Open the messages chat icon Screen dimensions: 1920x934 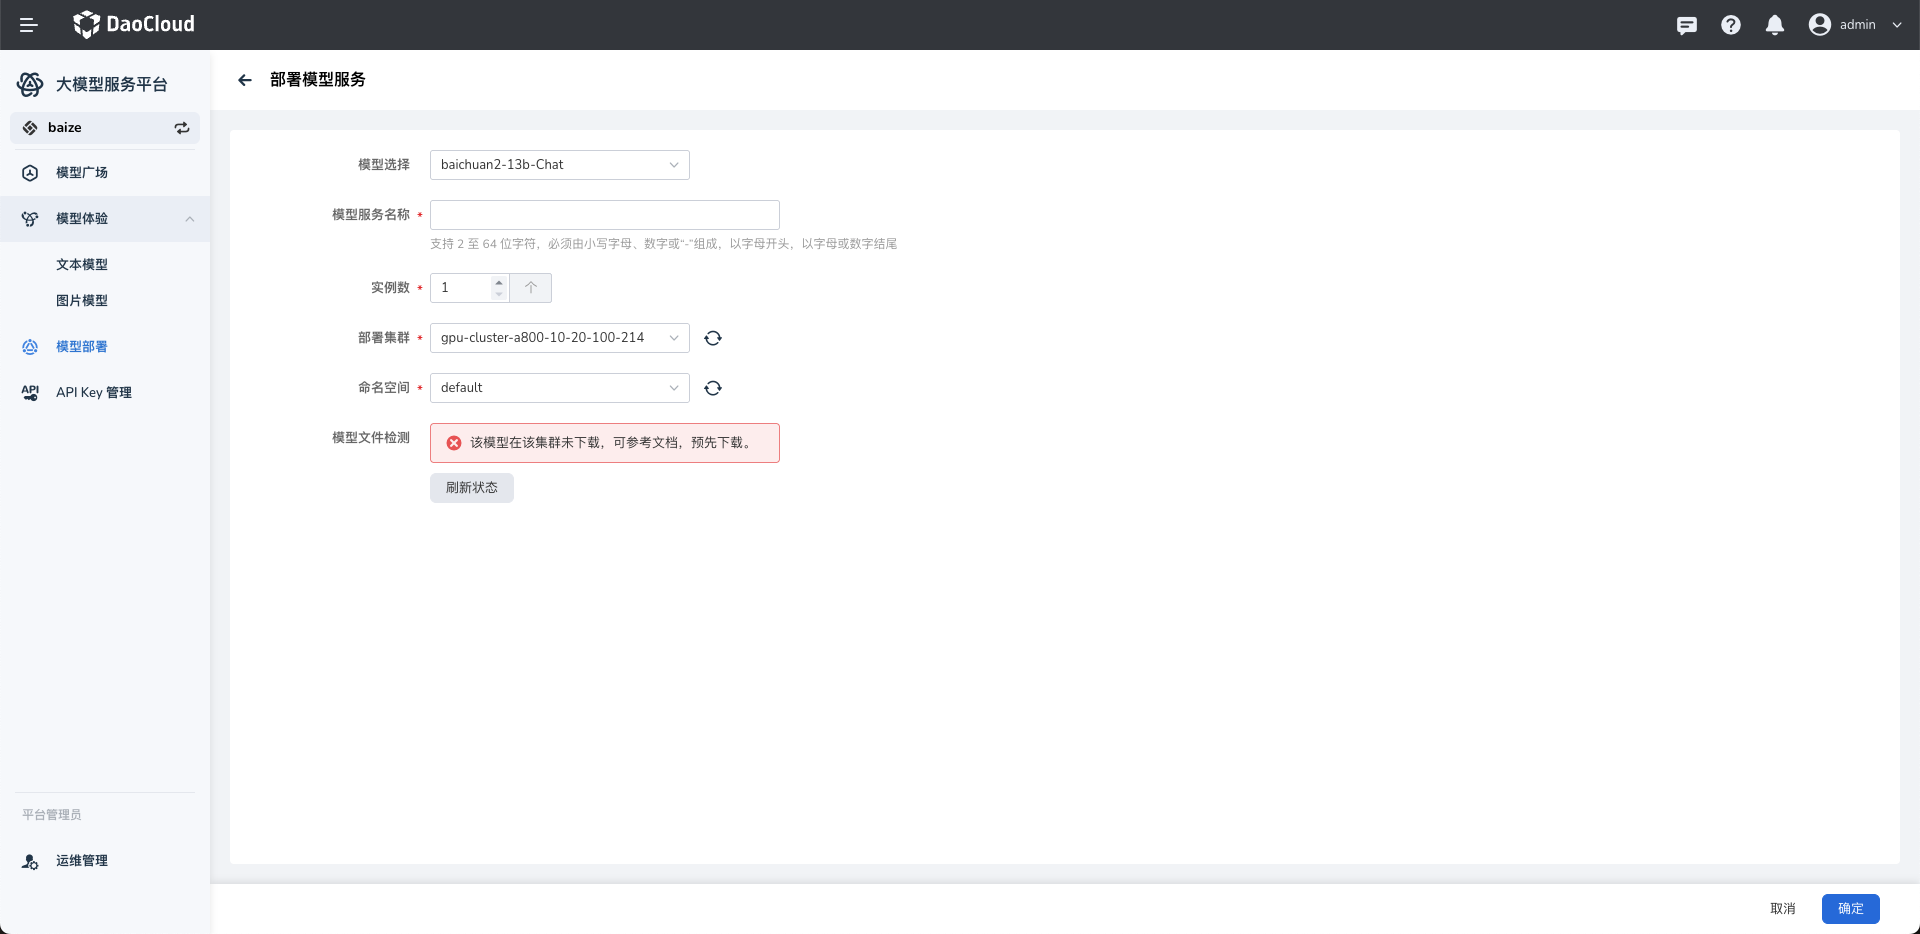(1686, 25)
